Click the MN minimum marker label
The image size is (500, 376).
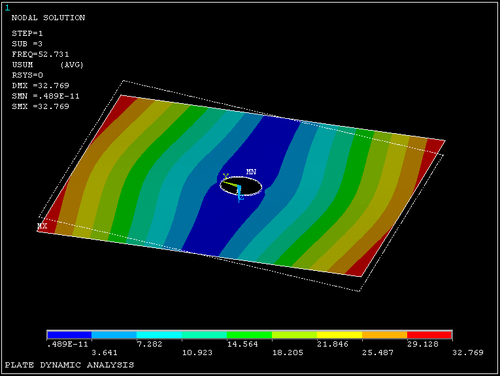[x=251, y=172]
